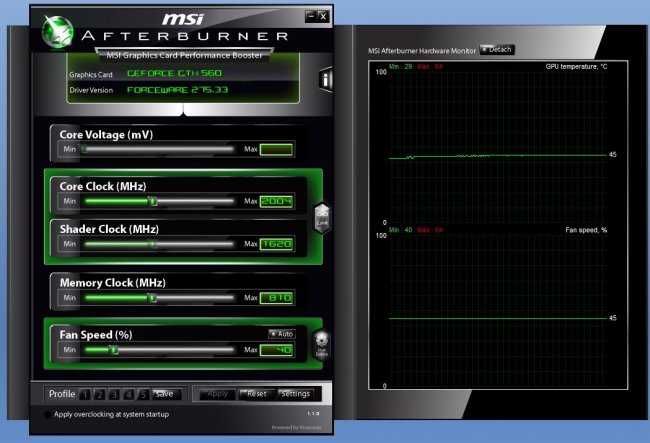
Task: Click the 'Powered by Rivatuner' text
Action: click(296, 427)
